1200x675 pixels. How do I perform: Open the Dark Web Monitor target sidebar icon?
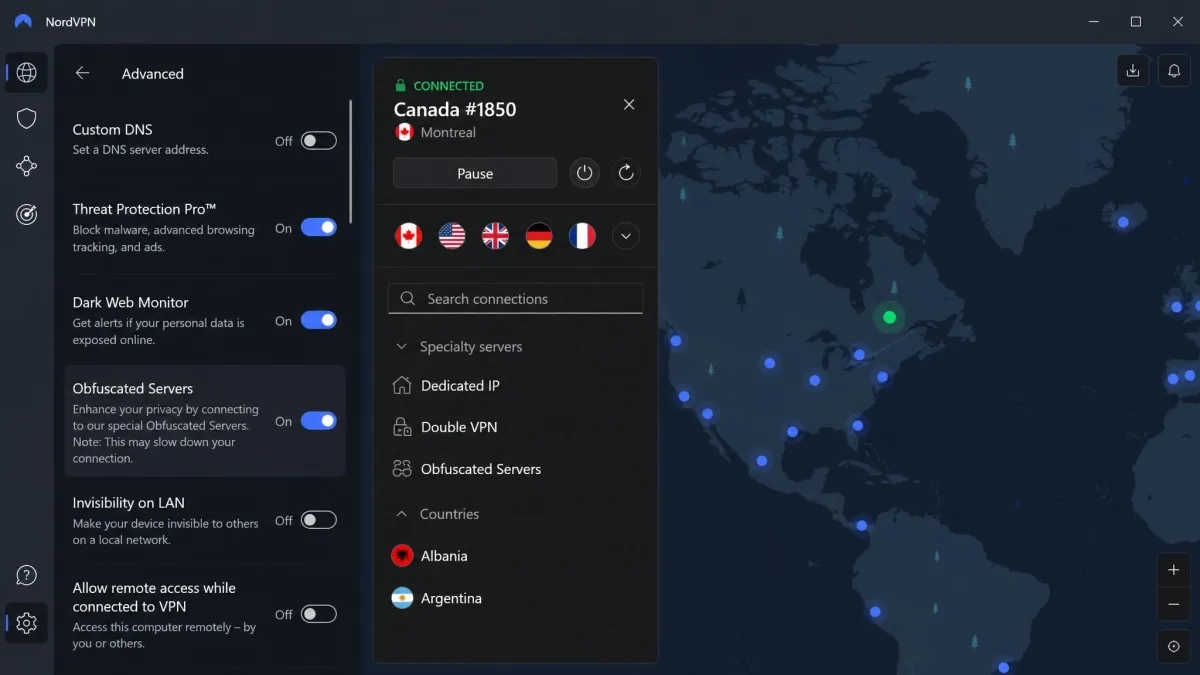(27, 213)
